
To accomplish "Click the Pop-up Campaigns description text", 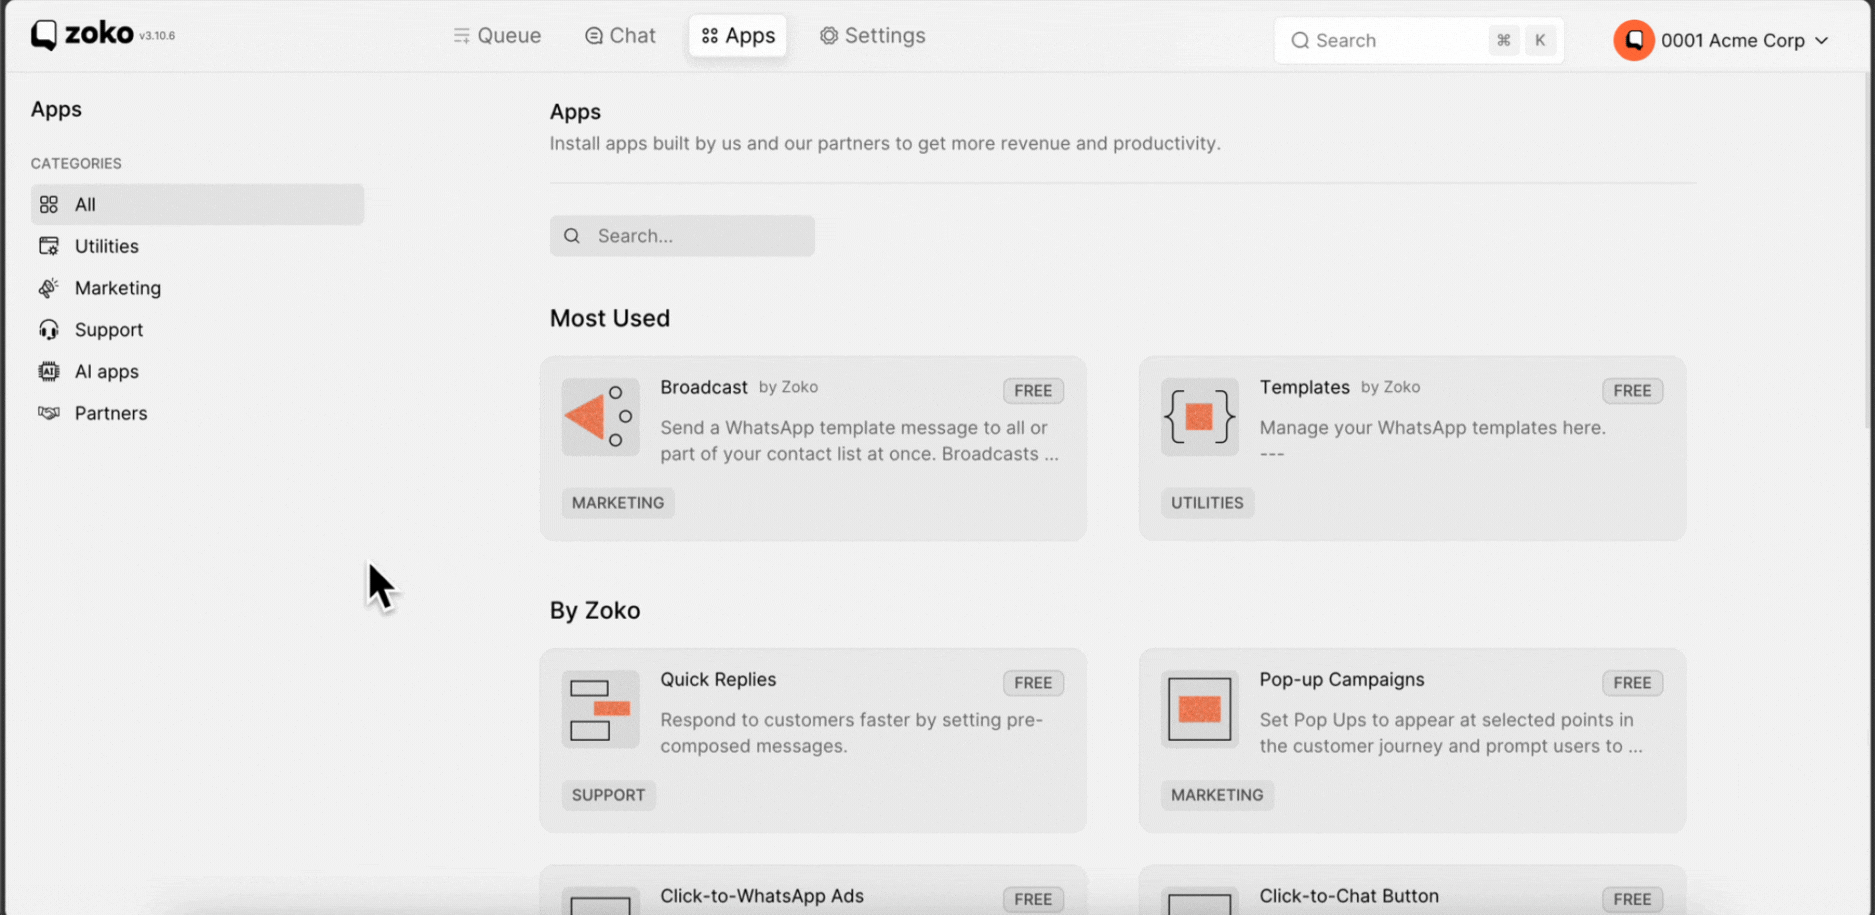I will (x=1451, y=733).
